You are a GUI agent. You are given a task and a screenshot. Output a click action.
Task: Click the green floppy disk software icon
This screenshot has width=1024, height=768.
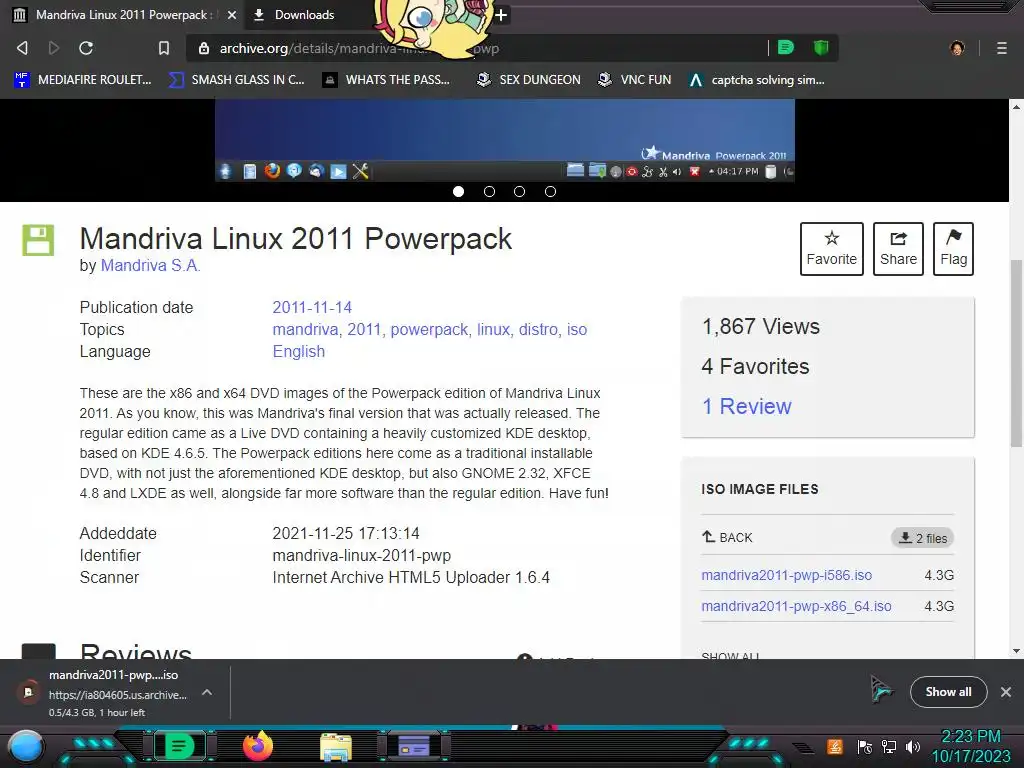(38, 240)
